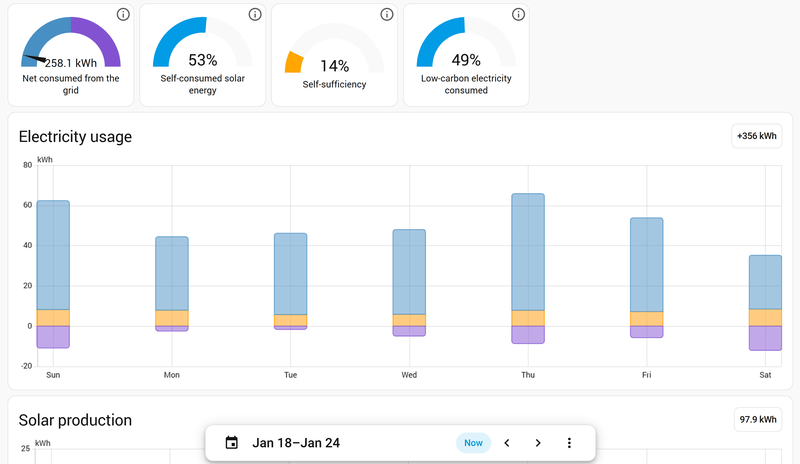This screenshot has height=464, width=800.
Task: Click Thursday's blue grid consumption bar
Action: click(x=528, y=252)
